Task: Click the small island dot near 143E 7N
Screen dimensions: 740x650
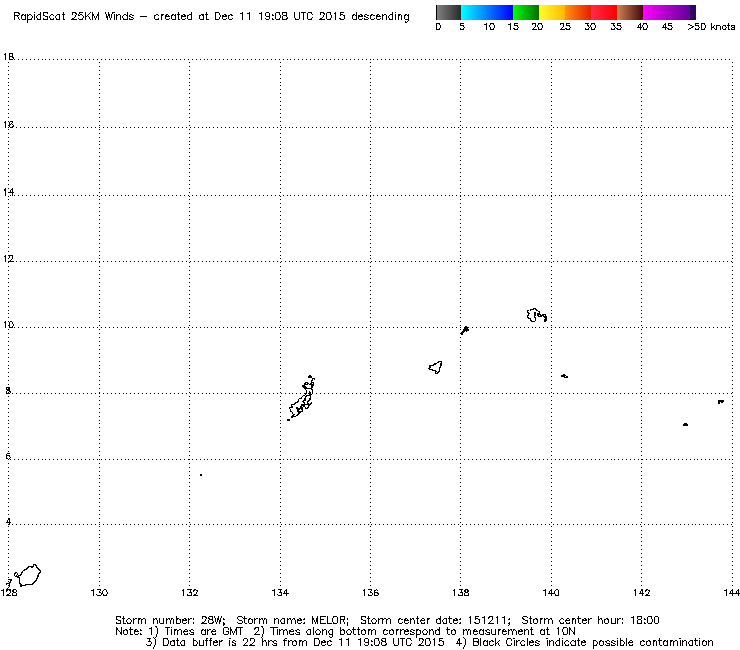Action: (685, 425)
